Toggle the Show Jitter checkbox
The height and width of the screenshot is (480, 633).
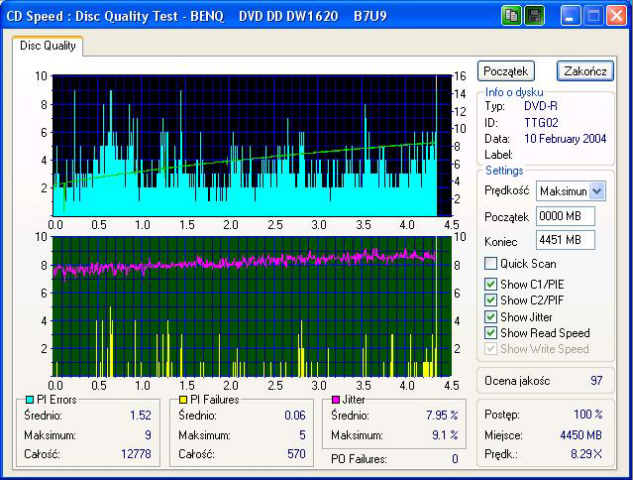(x=490, y=317)
